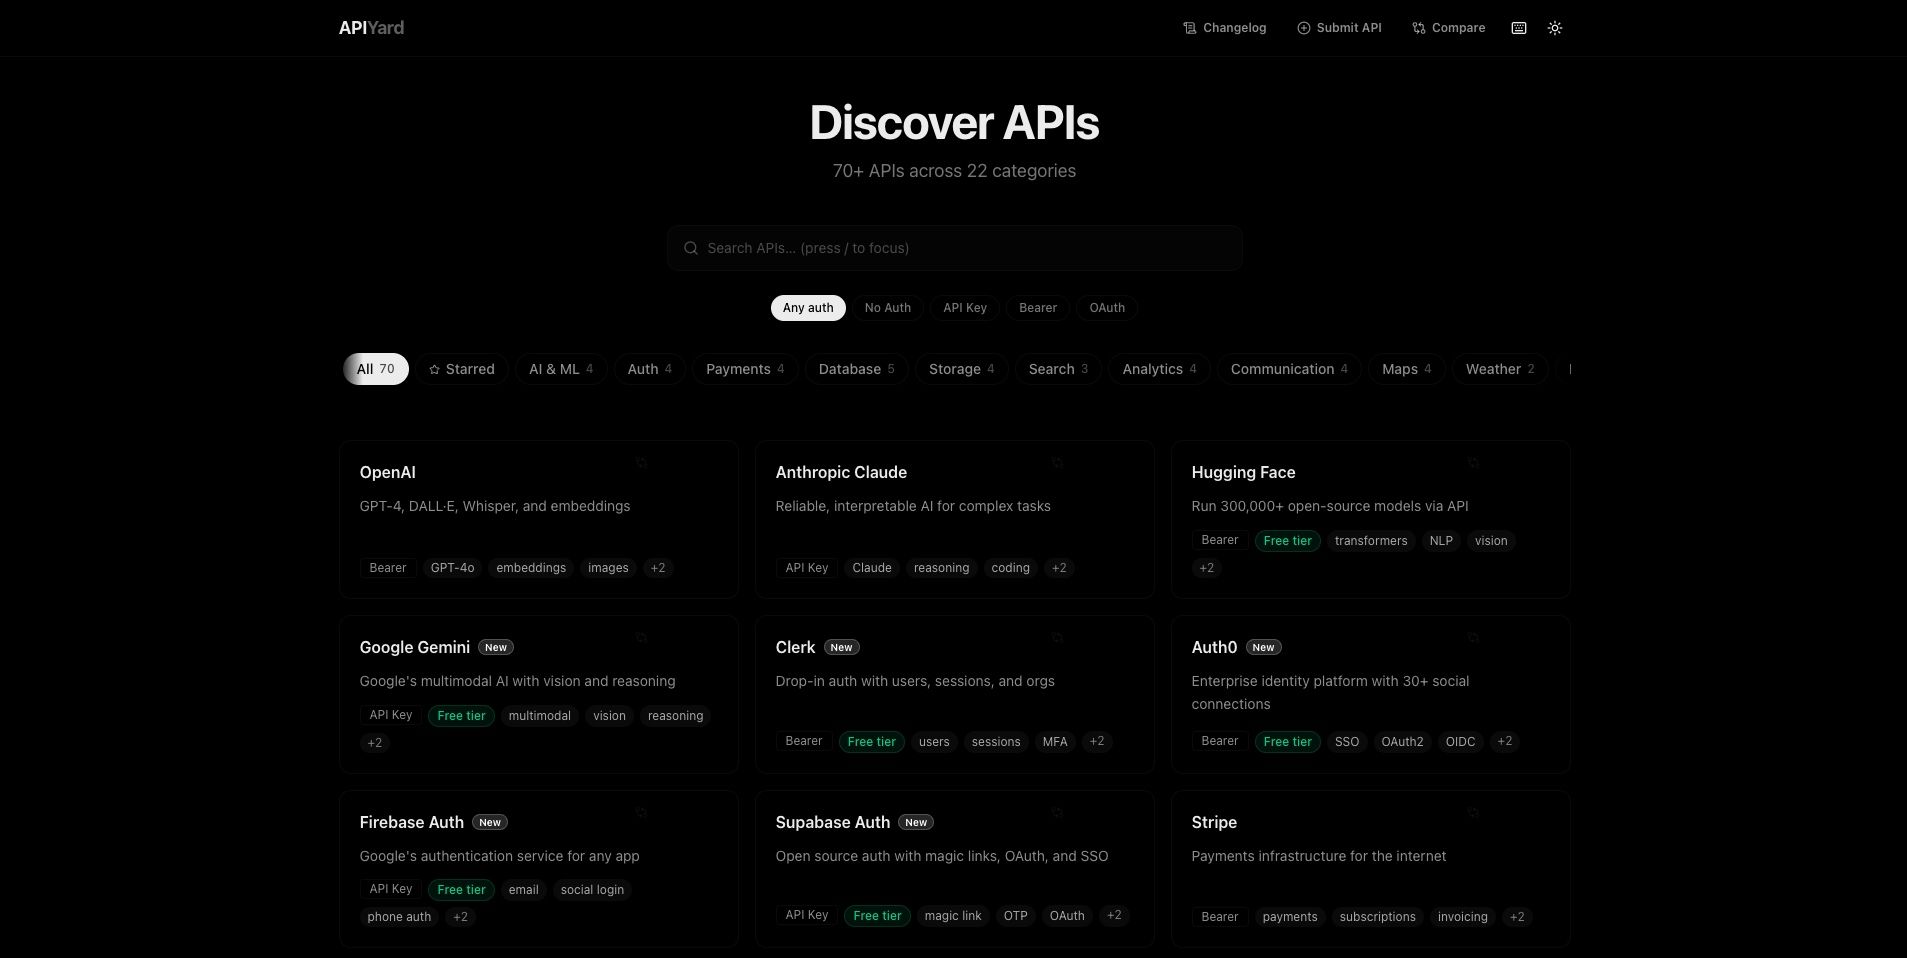Show '+2' more tags on Stripe card

1517,917
